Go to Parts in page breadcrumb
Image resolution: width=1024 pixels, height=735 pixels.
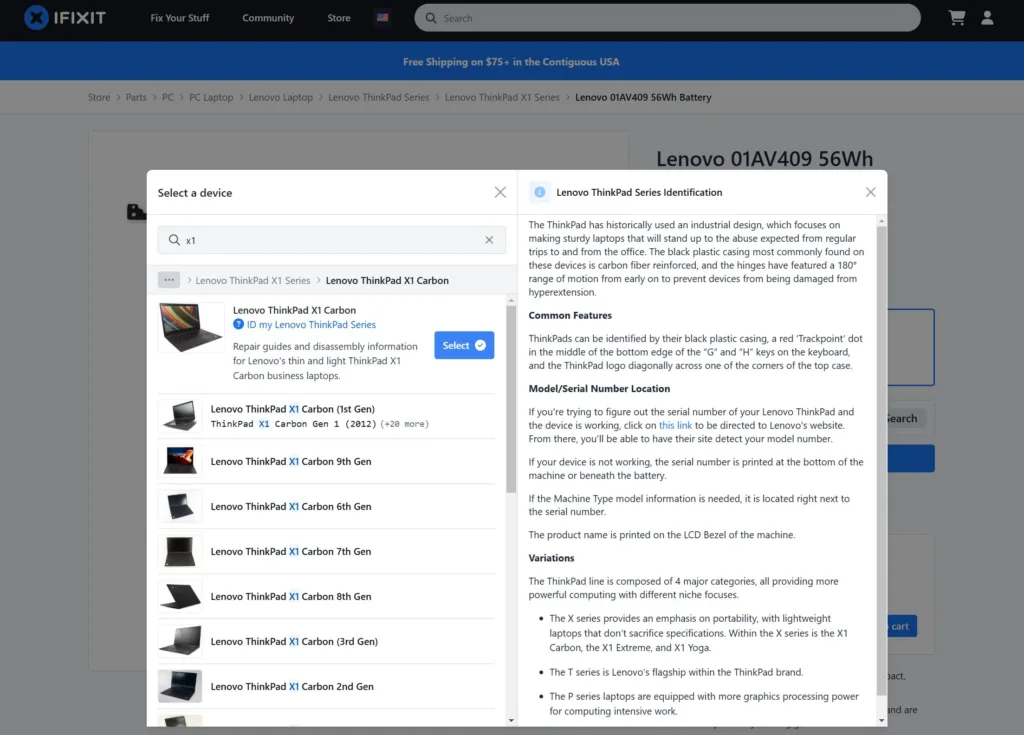click(136, 97)
